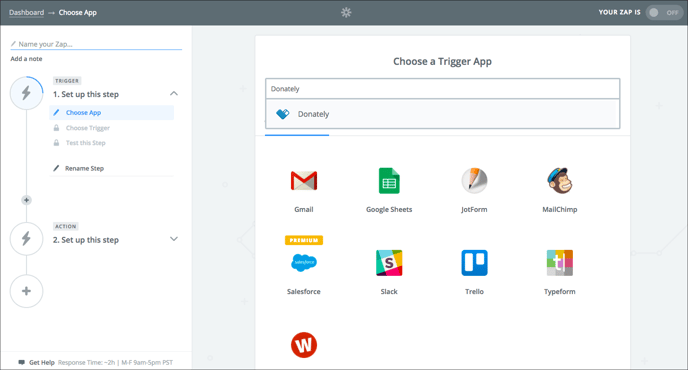Viewport: 688px width, 370px height.
Task: Select the MailChimp monkey icon
Action: 559,180
